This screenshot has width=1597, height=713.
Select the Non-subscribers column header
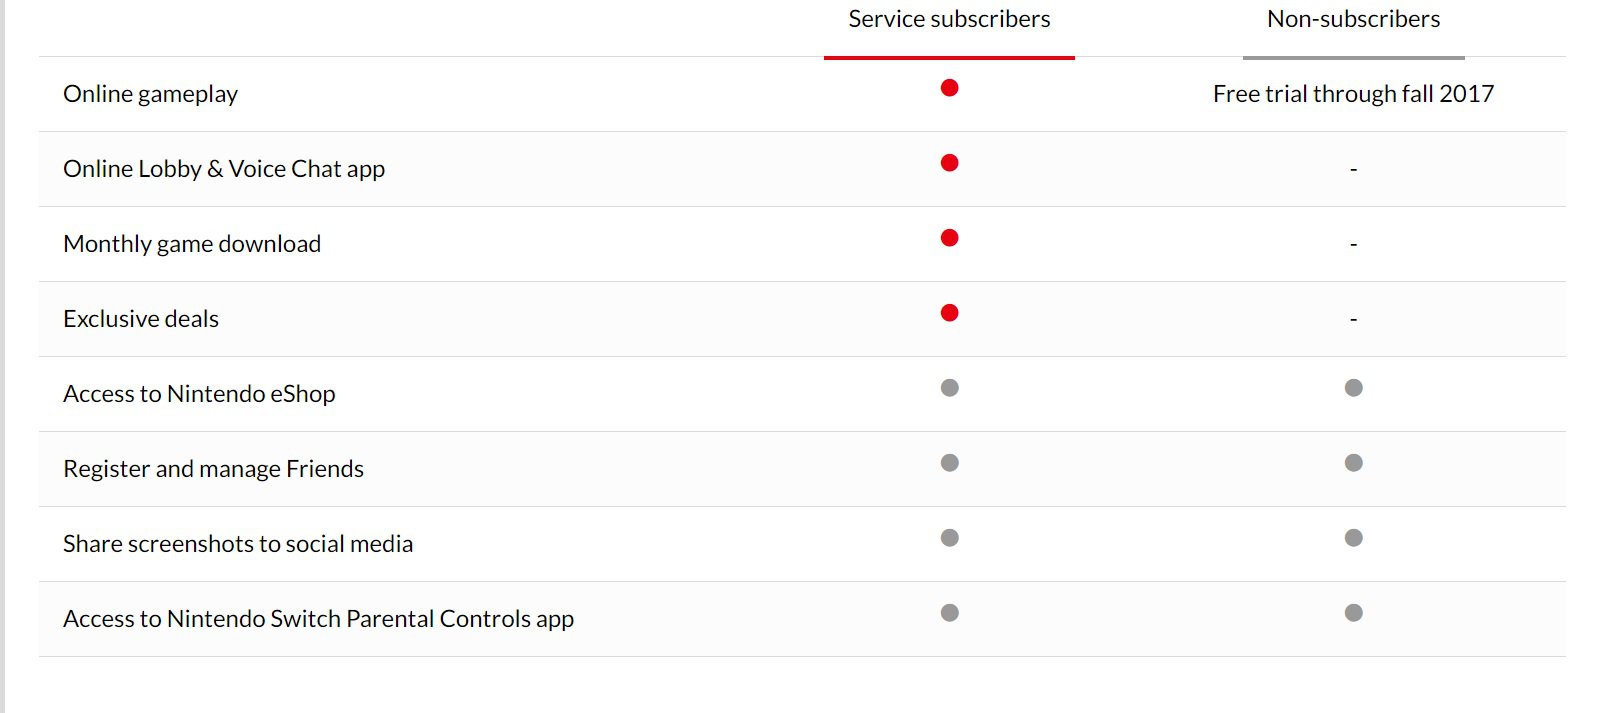(x=1354, y=19)
